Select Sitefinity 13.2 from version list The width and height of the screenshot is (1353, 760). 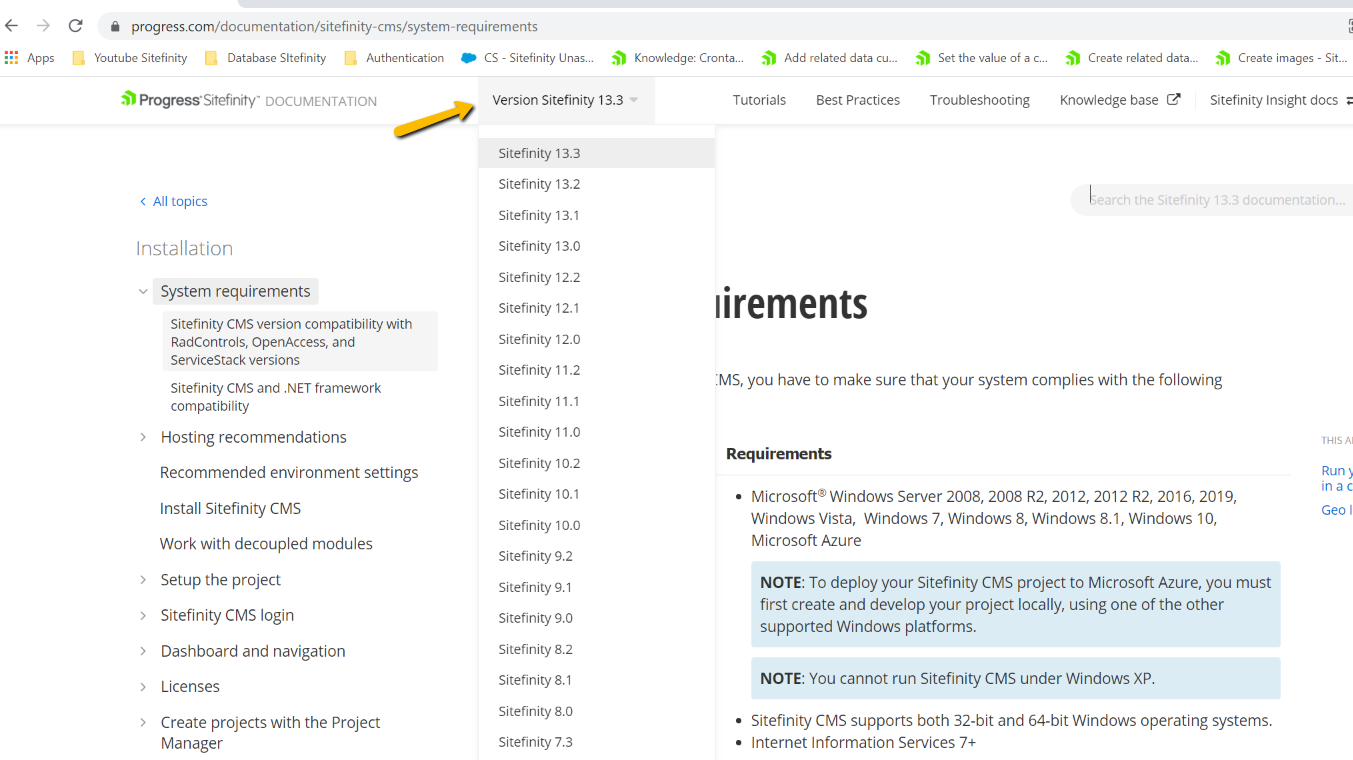click(597, 184)
